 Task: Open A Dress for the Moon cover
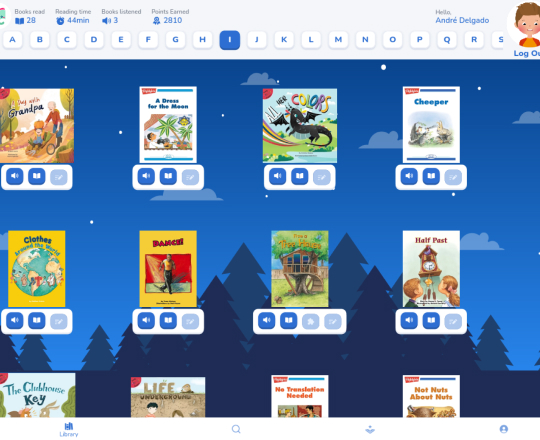pos(168,124)
